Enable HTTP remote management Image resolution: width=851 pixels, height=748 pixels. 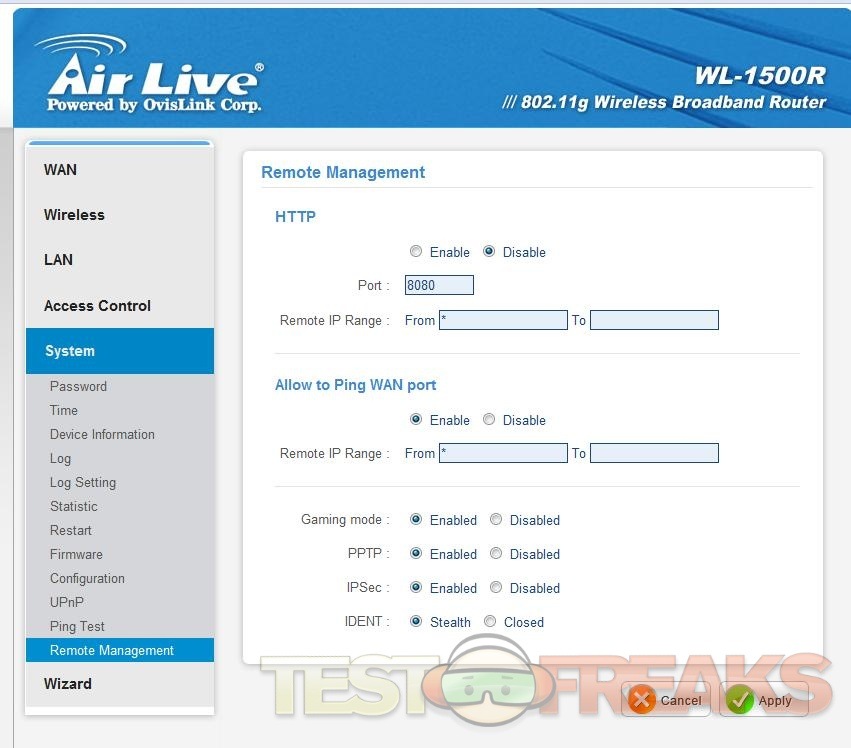(416, 252)
